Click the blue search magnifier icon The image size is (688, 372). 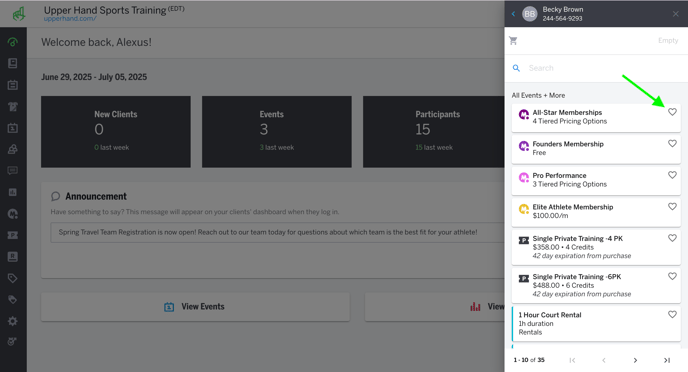[516, 68]
